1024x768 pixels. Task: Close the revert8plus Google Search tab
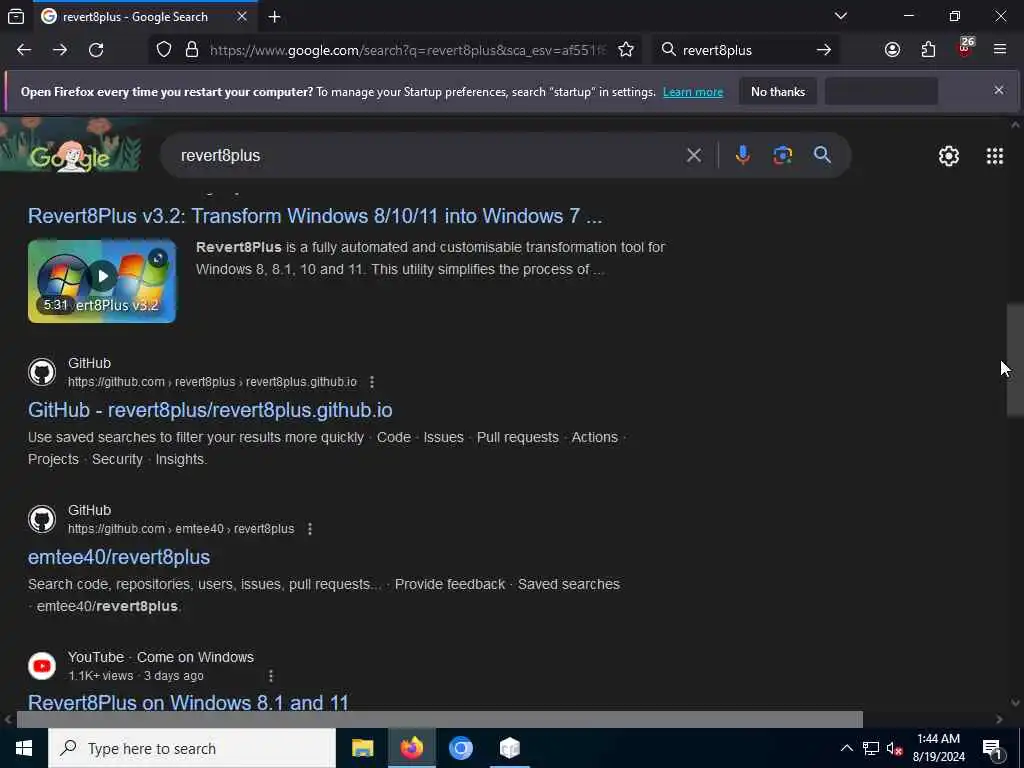242,16
